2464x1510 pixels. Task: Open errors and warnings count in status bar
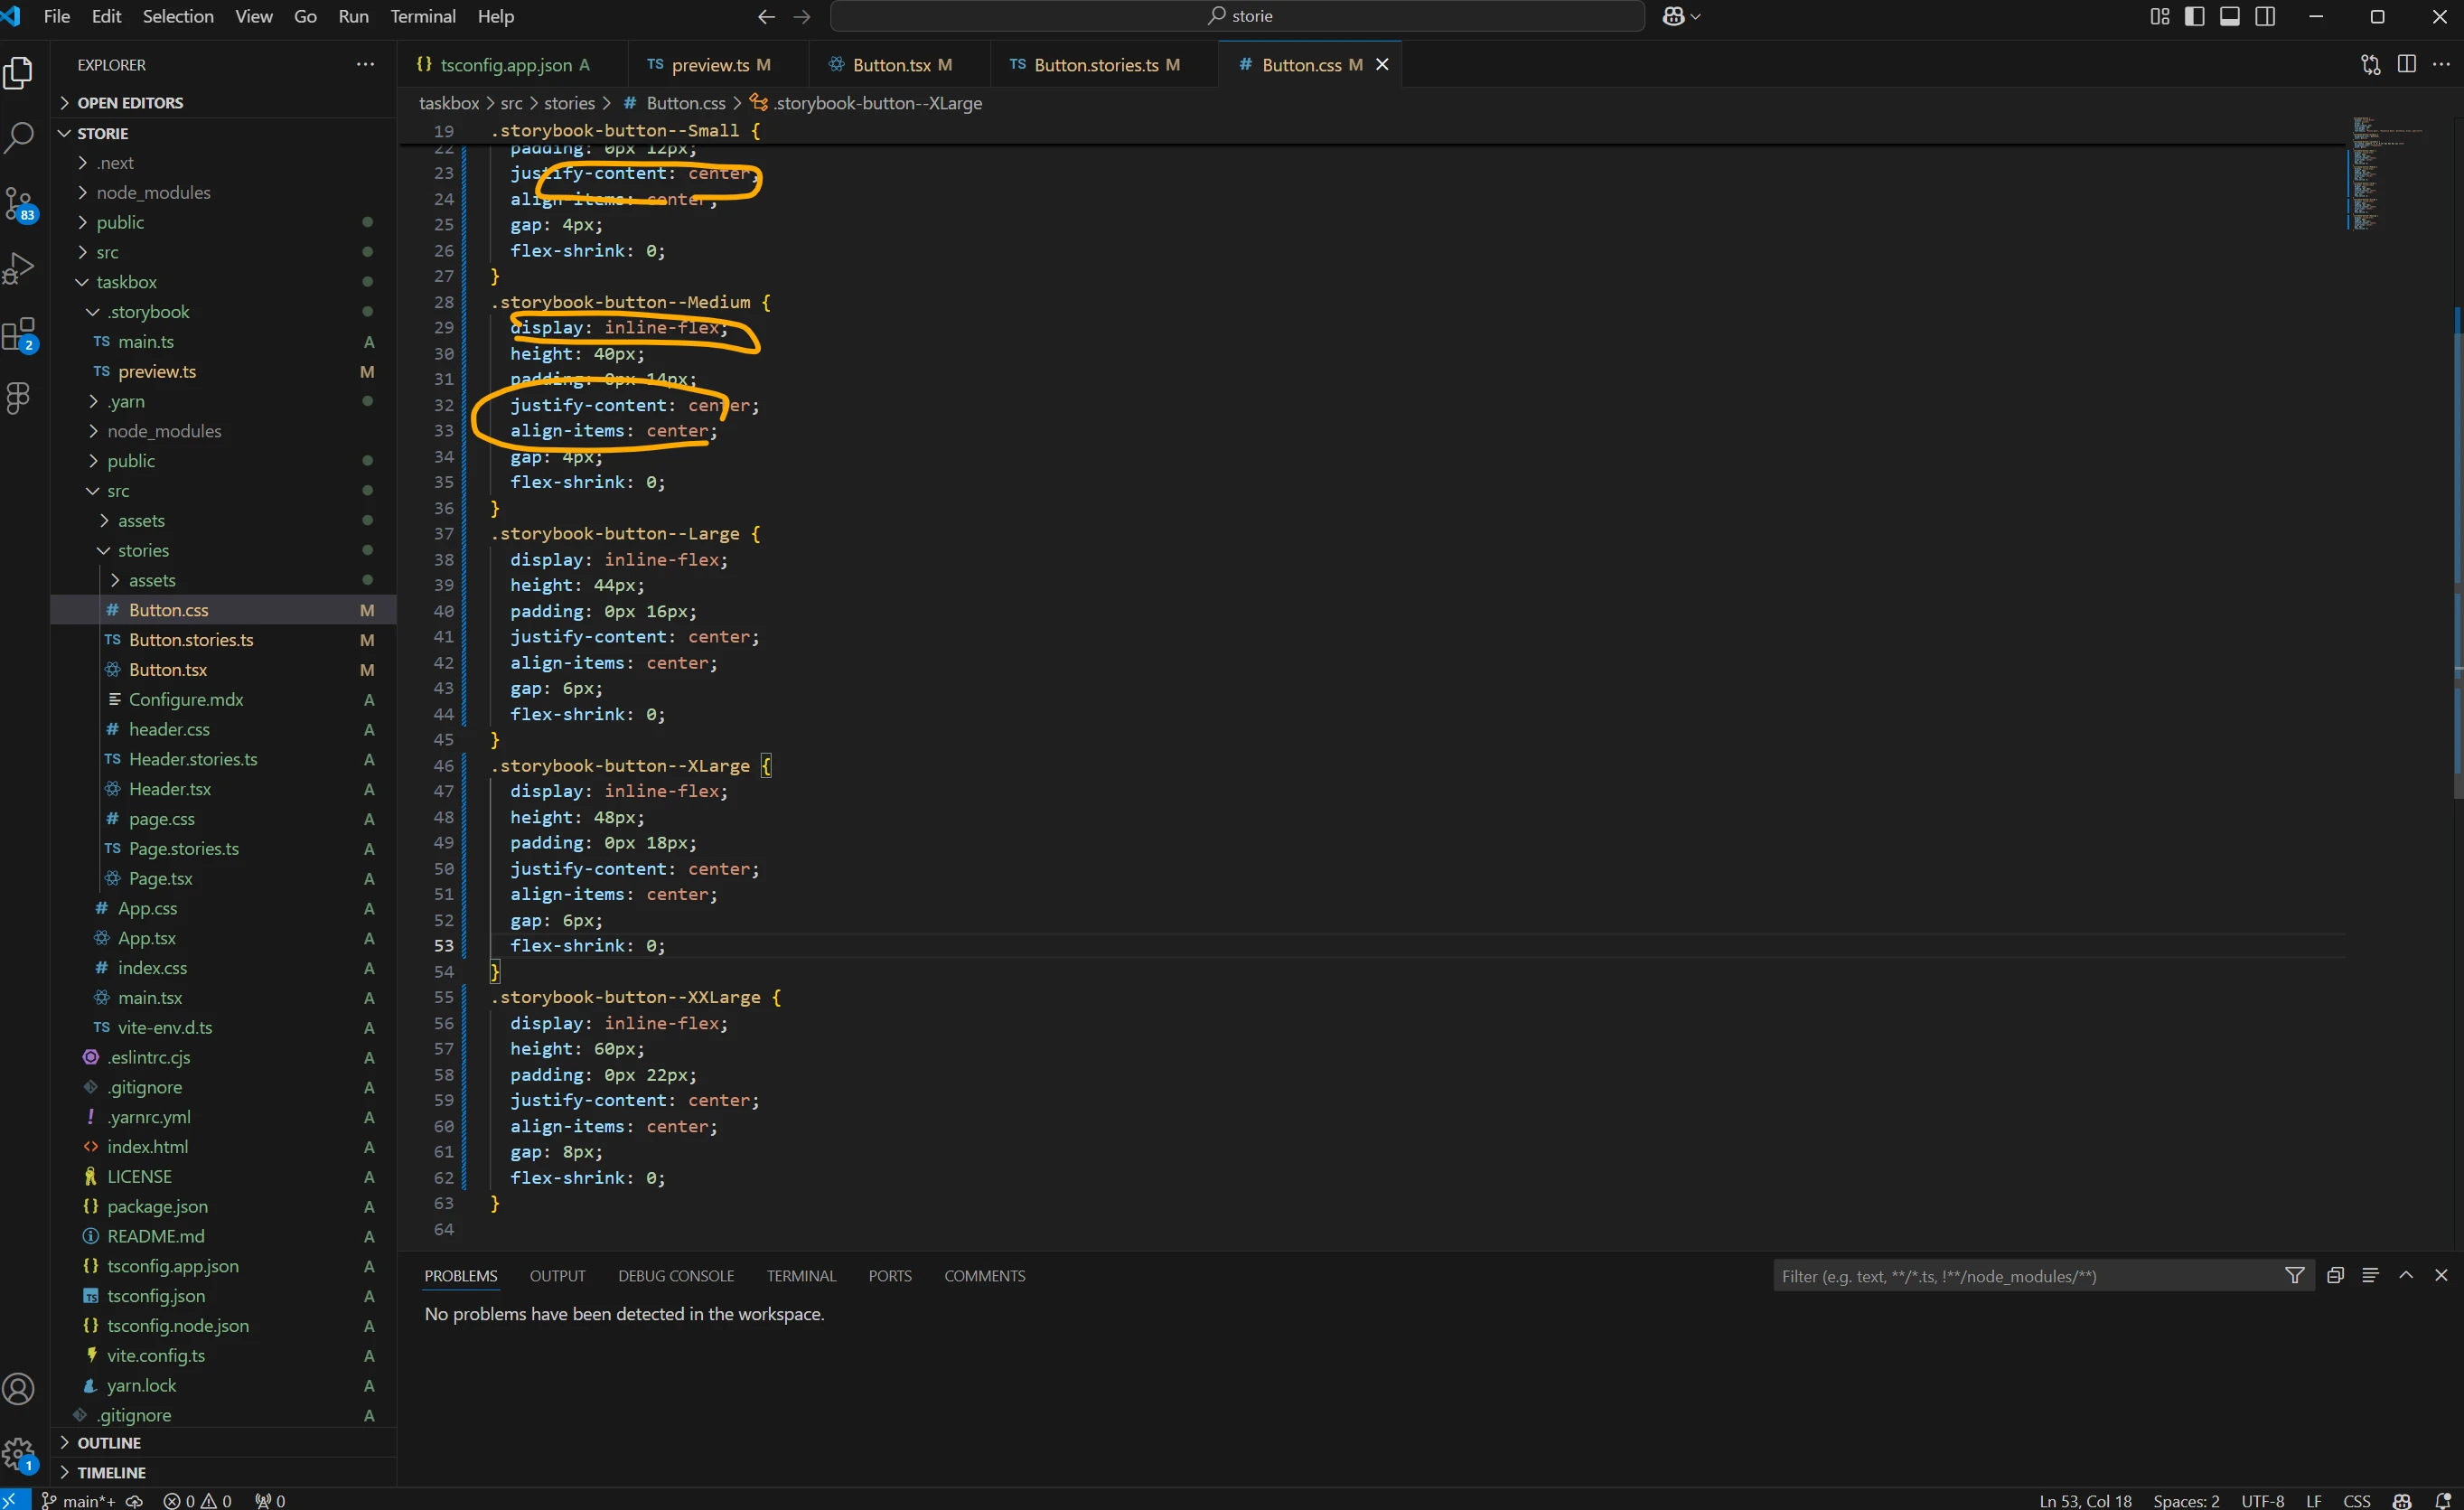[x=198, y=1500]
